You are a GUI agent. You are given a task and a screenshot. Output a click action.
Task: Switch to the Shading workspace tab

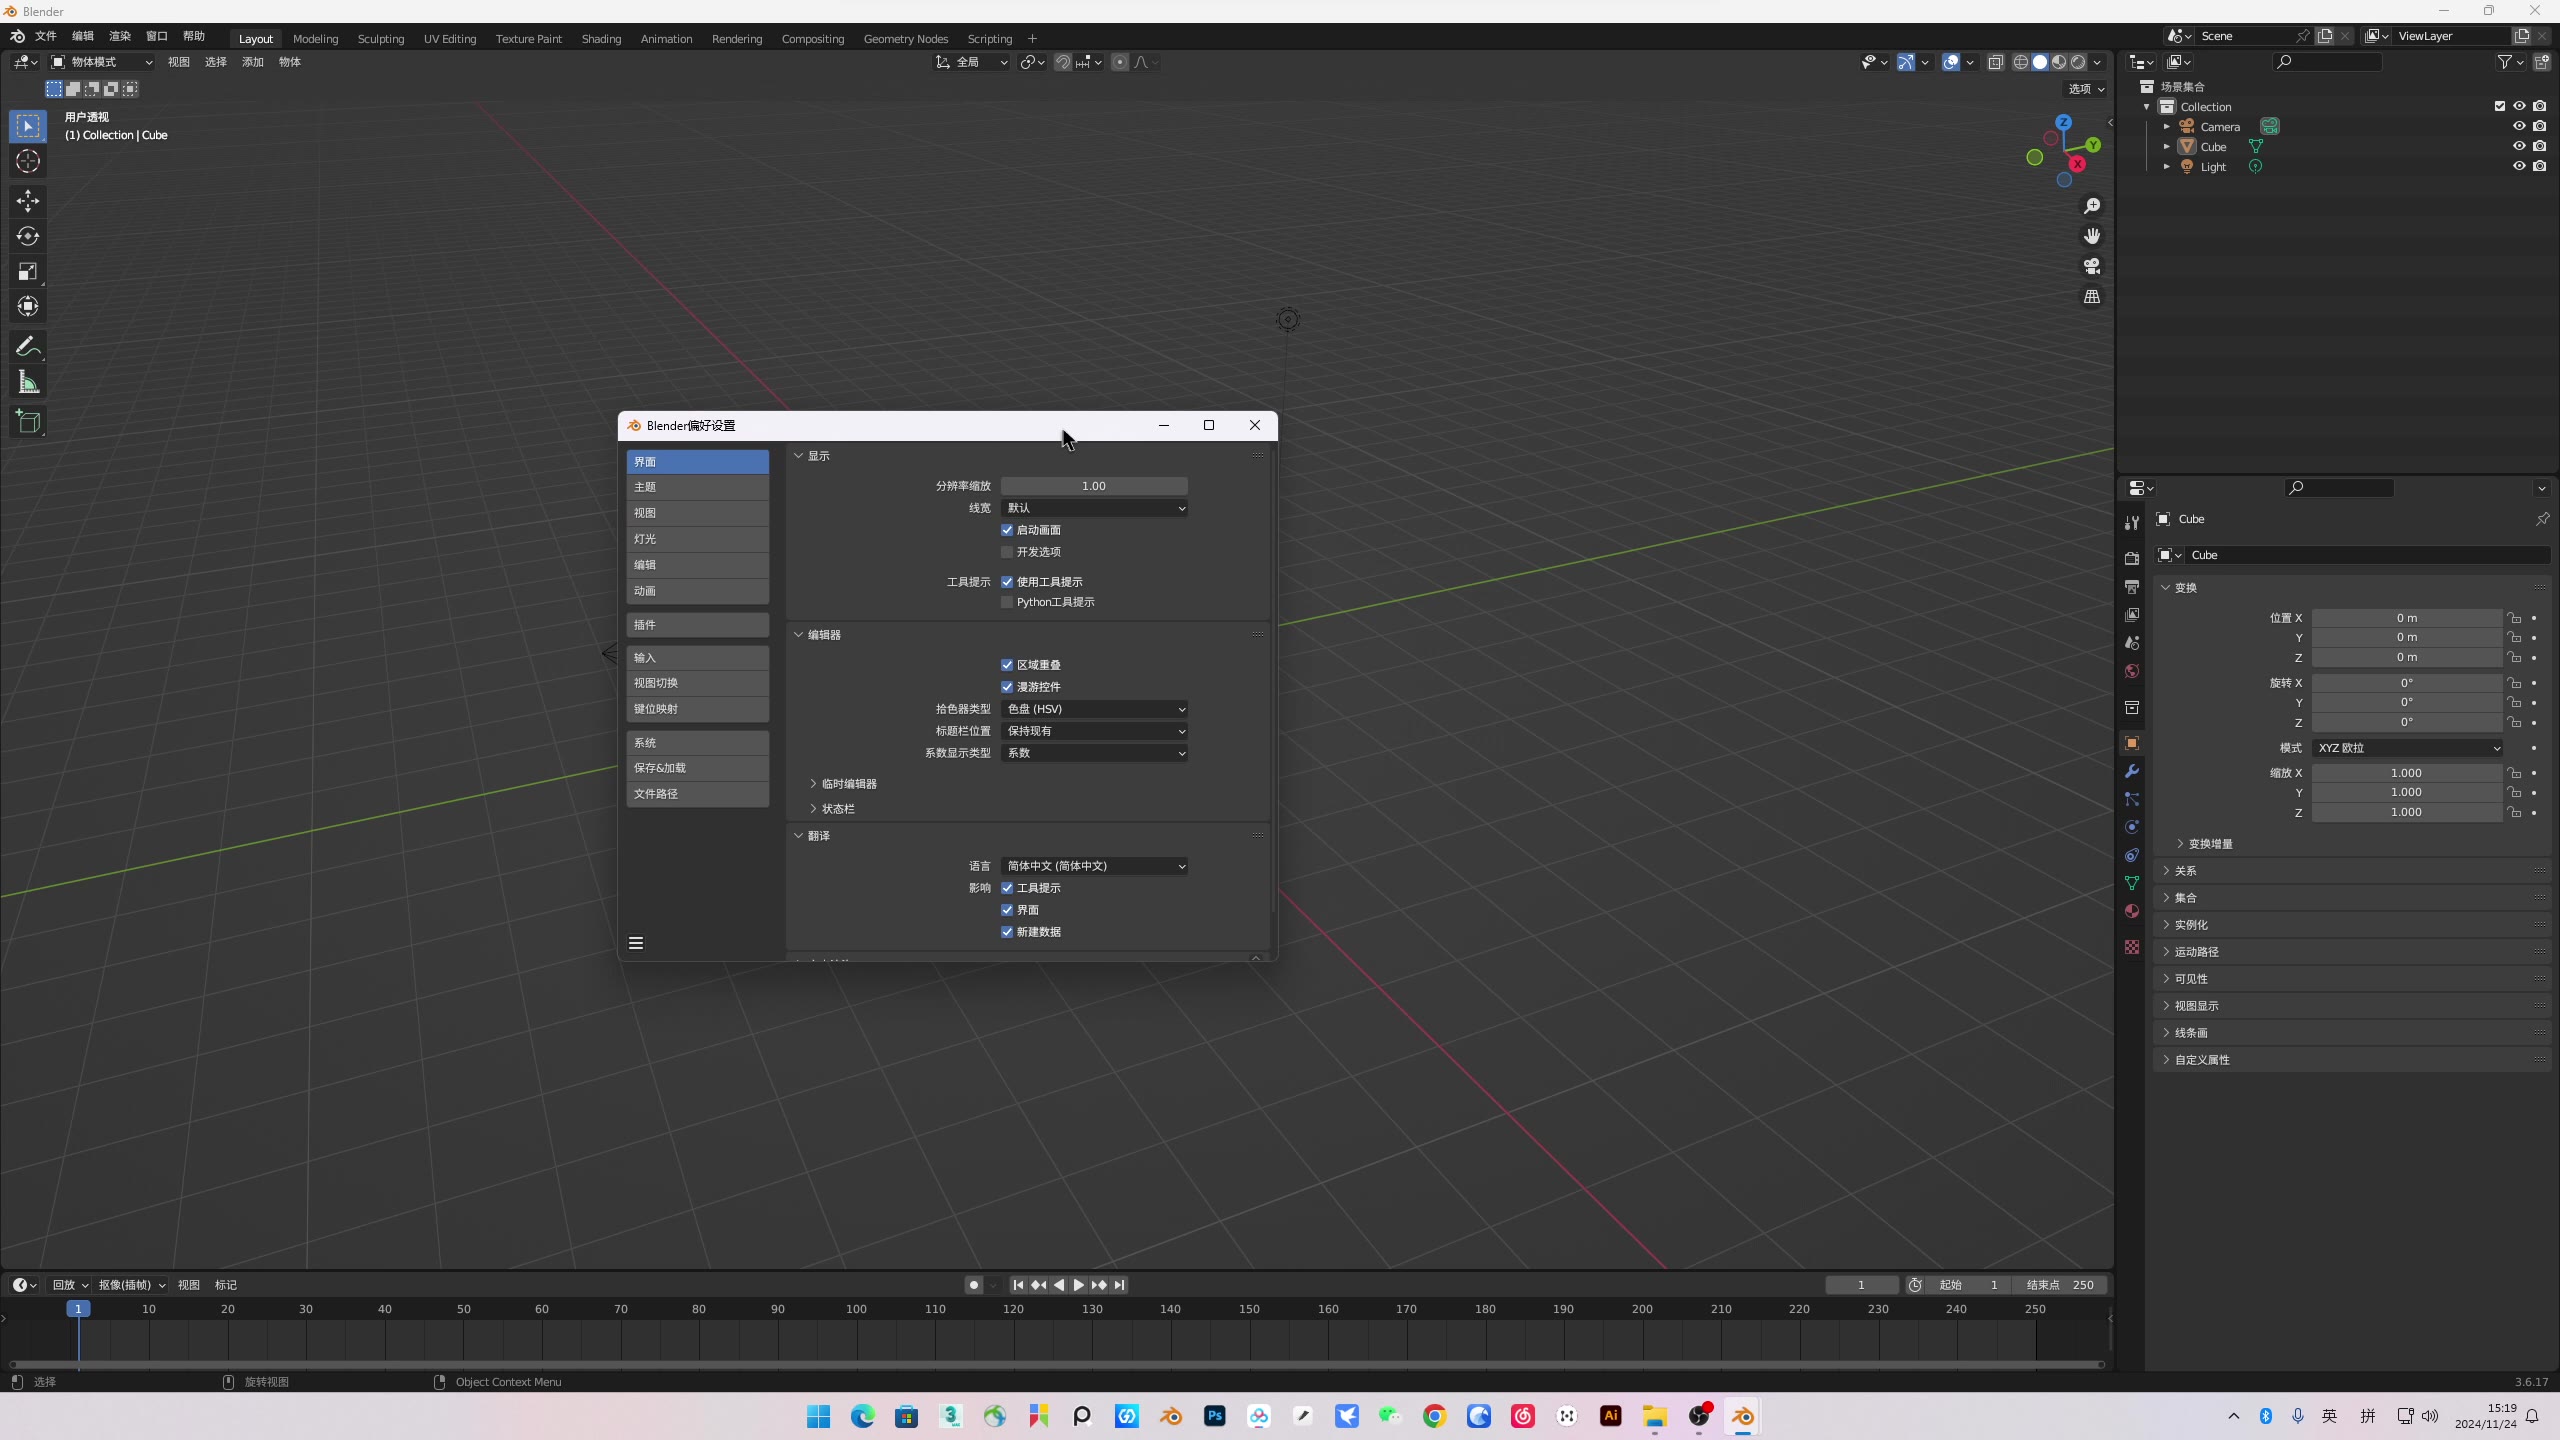(x=601, y=39)
